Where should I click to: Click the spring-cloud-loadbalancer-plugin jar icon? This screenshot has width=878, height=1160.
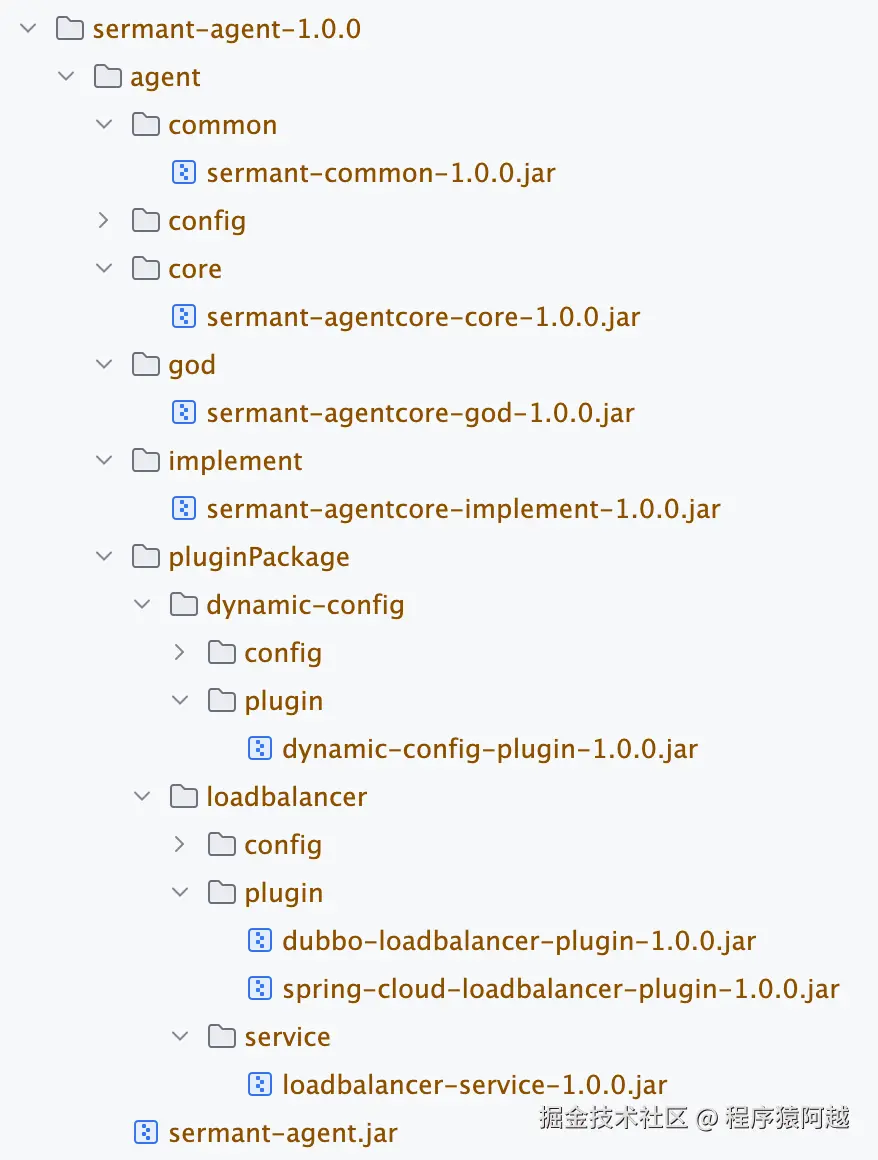260,989
